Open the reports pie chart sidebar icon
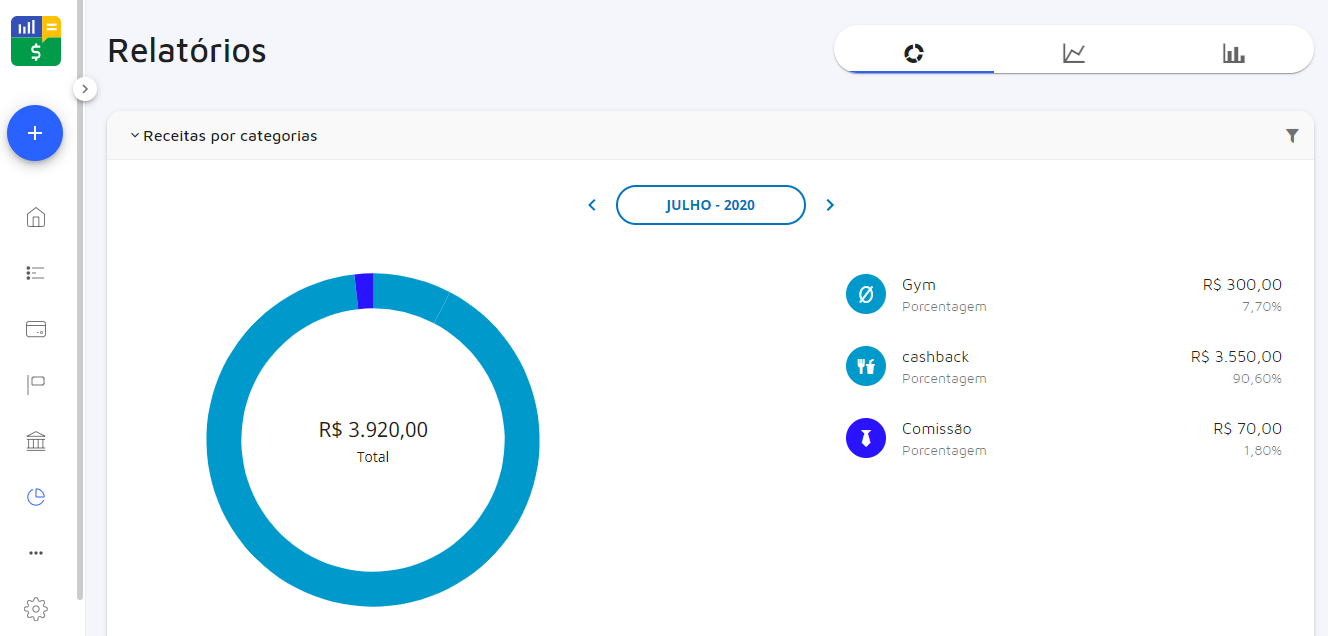Image resolution: width=1328 pixels, height=636 pixels. coord(36,497)
